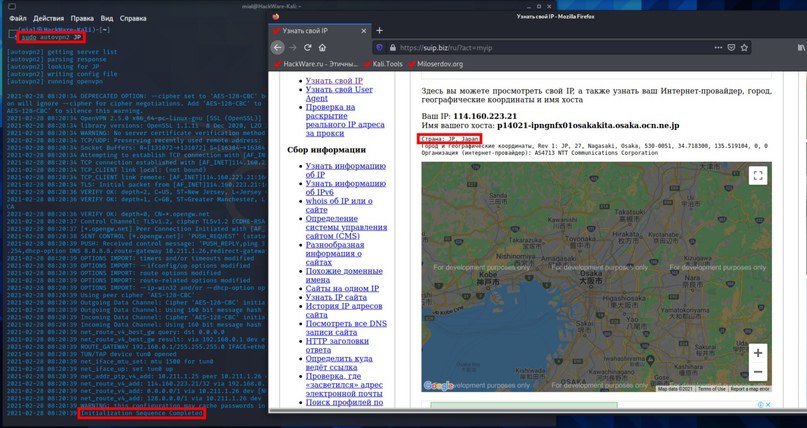807x428 pixels.
Task: Show site security padlock info
Action: [x=393, y=47]
